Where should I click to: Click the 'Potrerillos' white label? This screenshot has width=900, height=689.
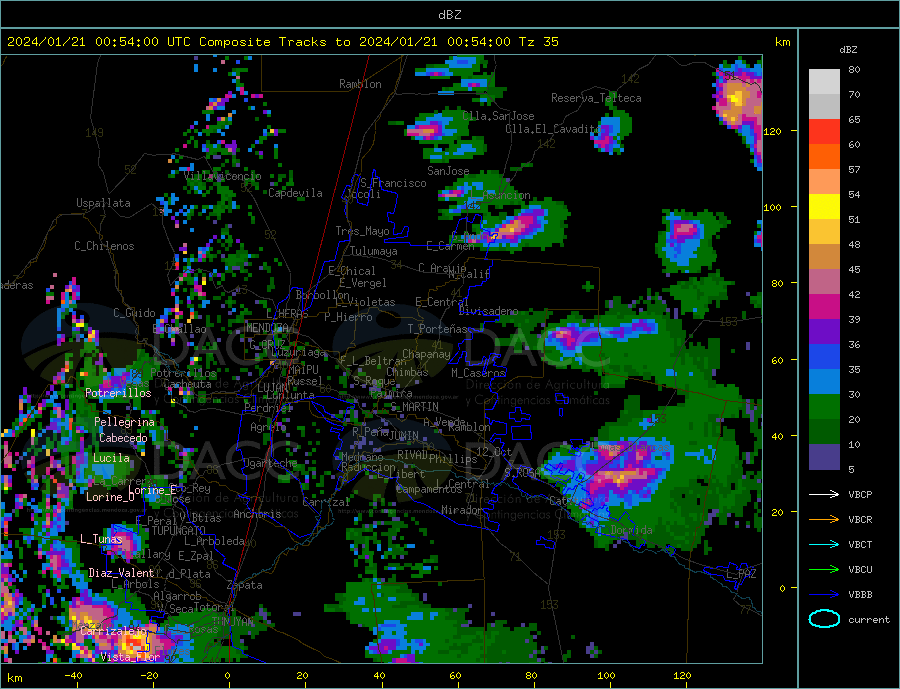click(x=118, y=393)
